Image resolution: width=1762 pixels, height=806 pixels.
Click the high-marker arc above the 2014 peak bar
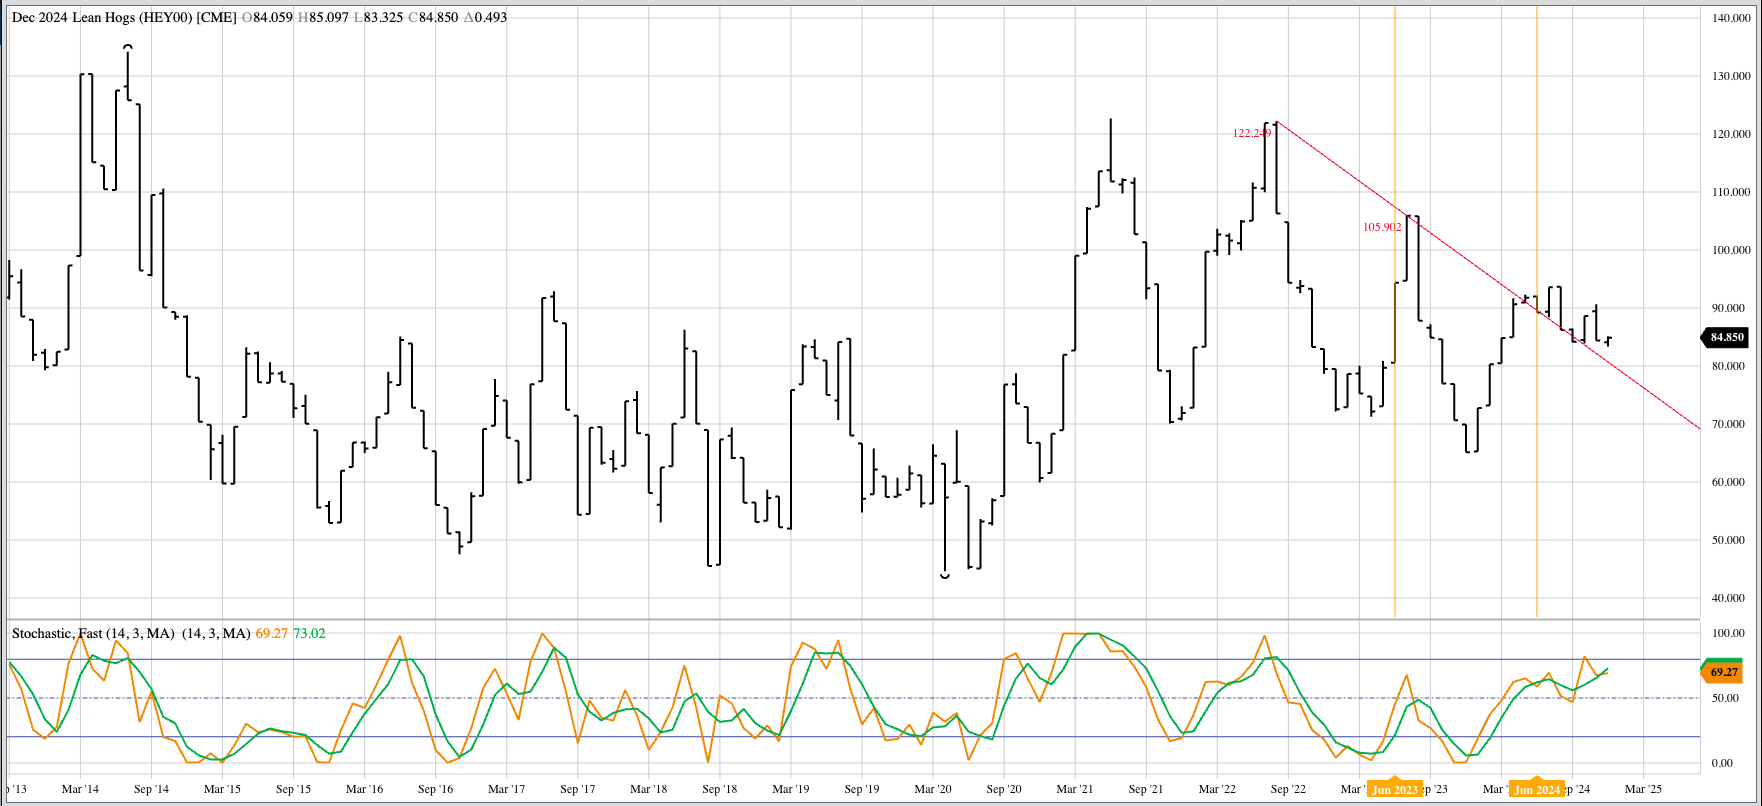click(x=128, y=46)
